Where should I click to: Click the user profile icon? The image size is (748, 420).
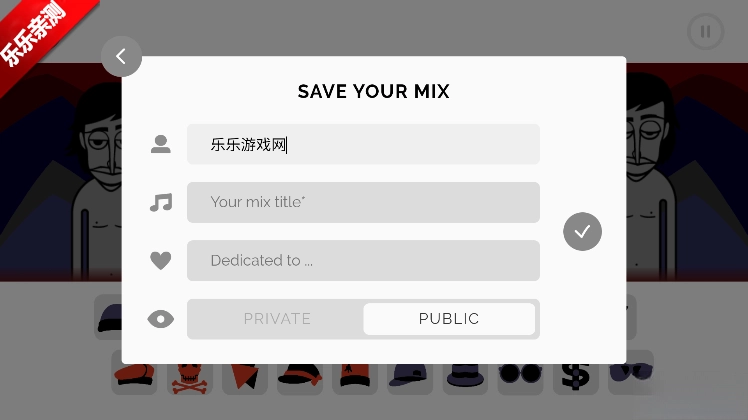point(160,144)
